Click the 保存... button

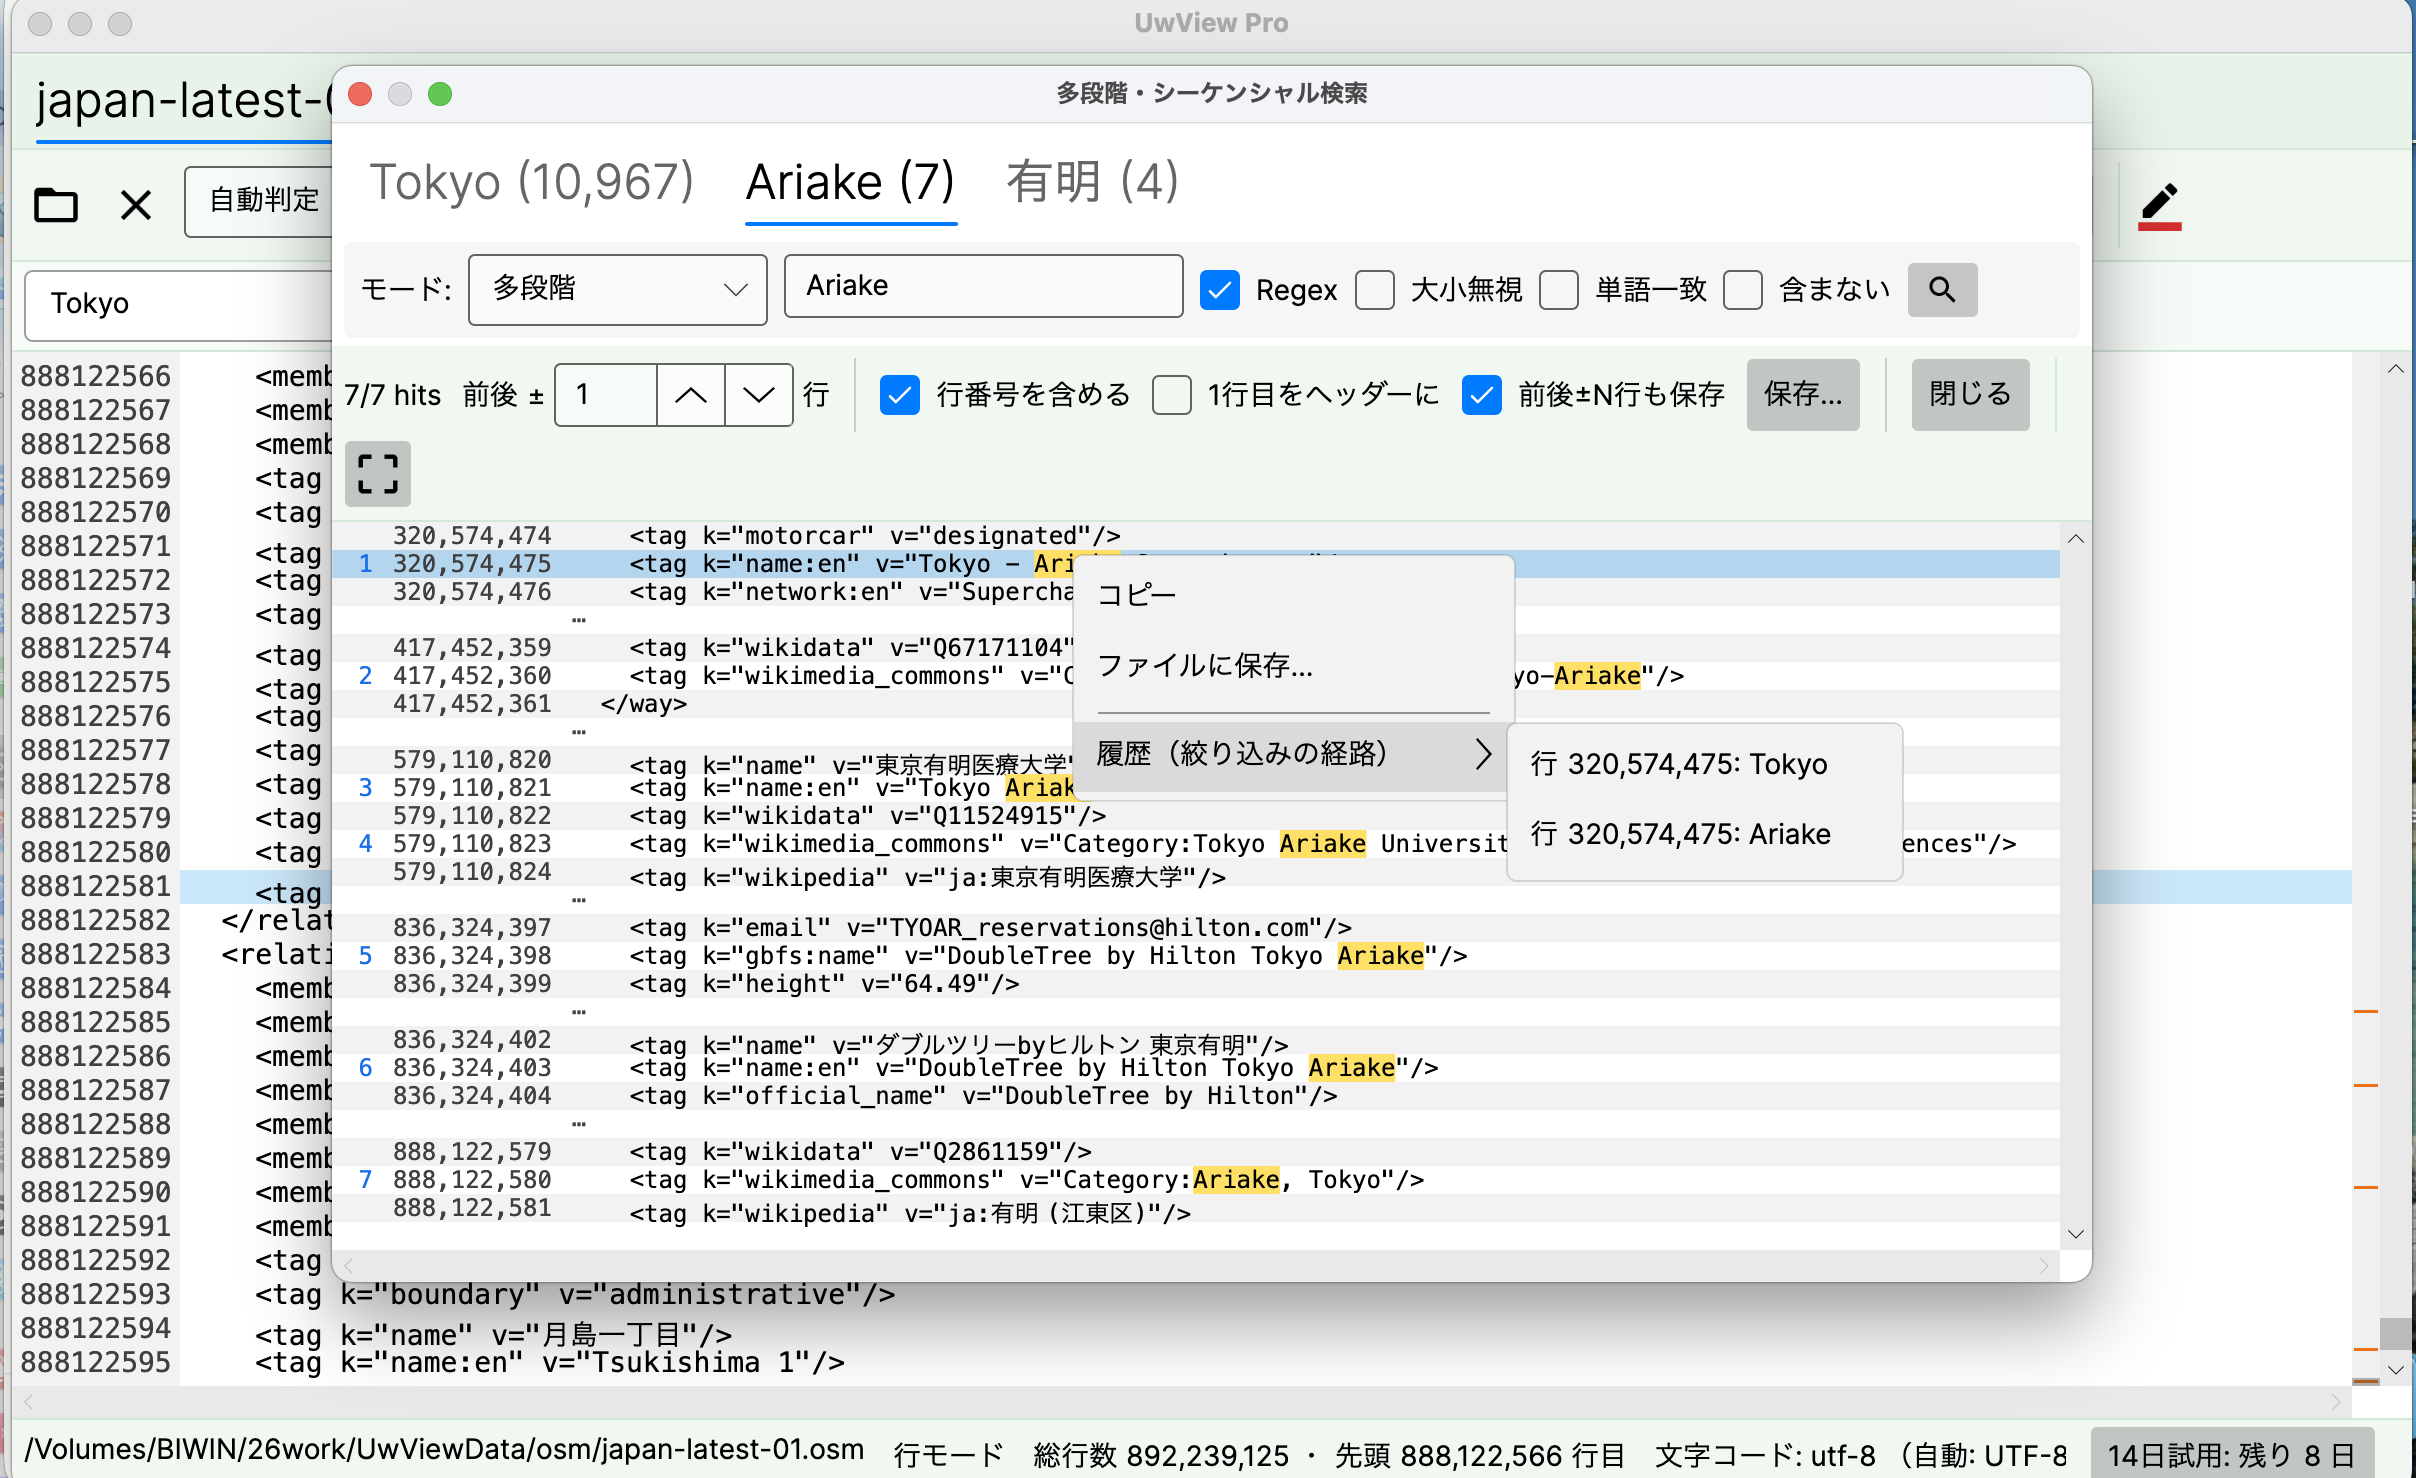click(1803, 395)
